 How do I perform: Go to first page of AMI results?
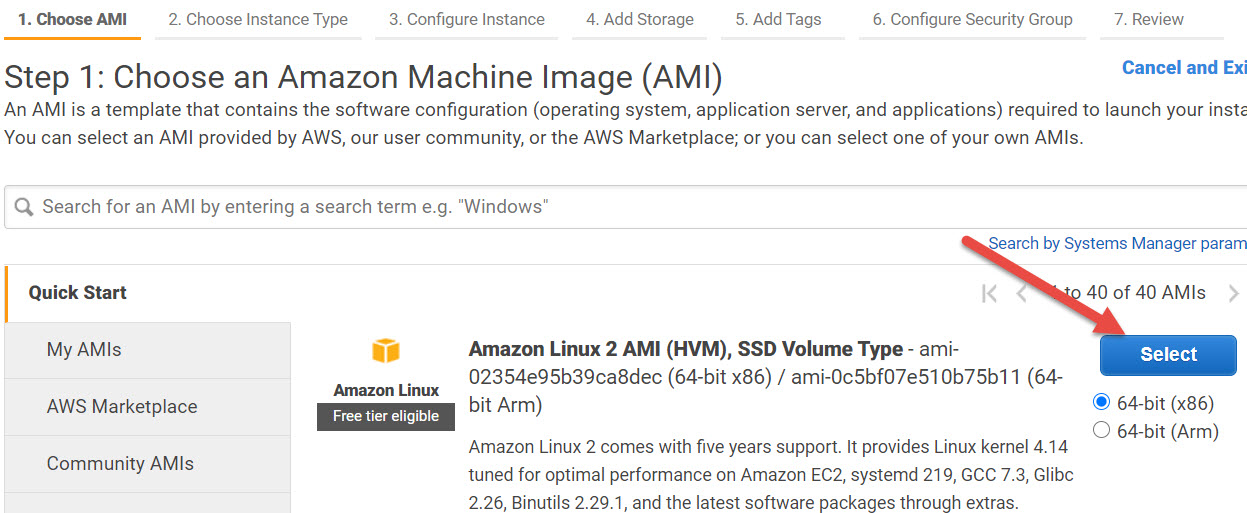tap(989, 293)
